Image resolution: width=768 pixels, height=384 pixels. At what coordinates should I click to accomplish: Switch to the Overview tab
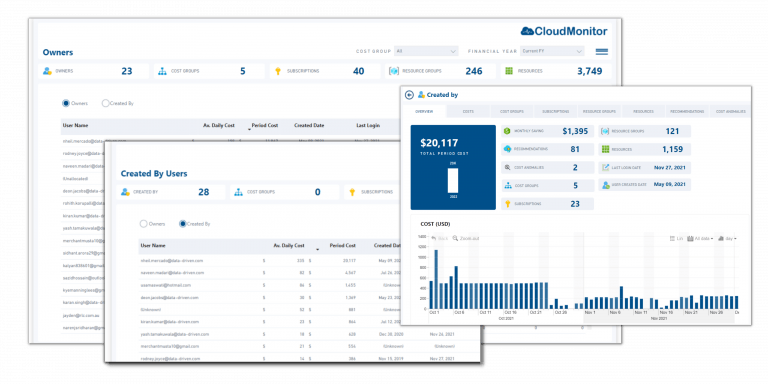click(x=424, y=112)
